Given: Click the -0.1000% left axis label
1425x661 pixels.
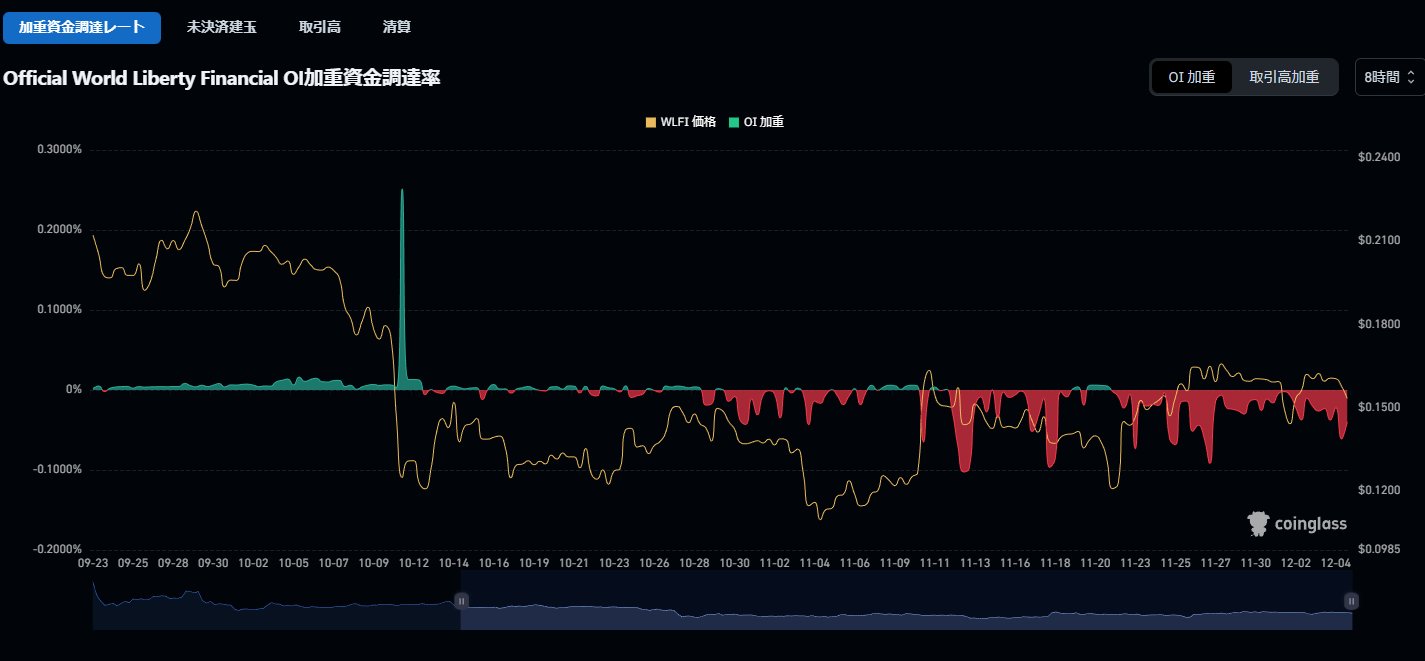Looking at the screenshot, I should click(x=57, y=469).
